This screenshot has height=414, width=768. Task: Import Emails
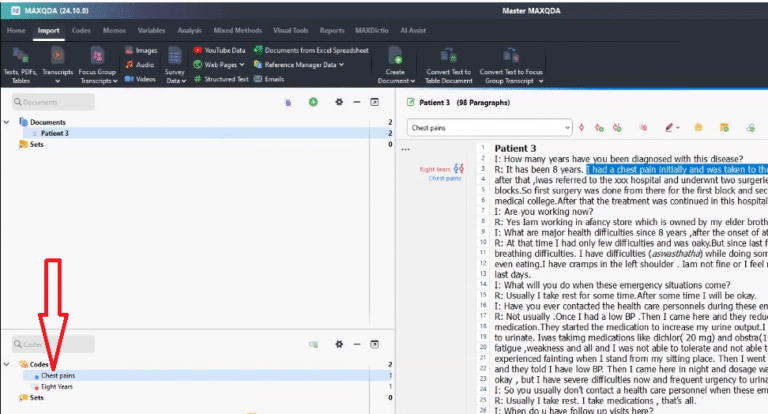point(268,79)
